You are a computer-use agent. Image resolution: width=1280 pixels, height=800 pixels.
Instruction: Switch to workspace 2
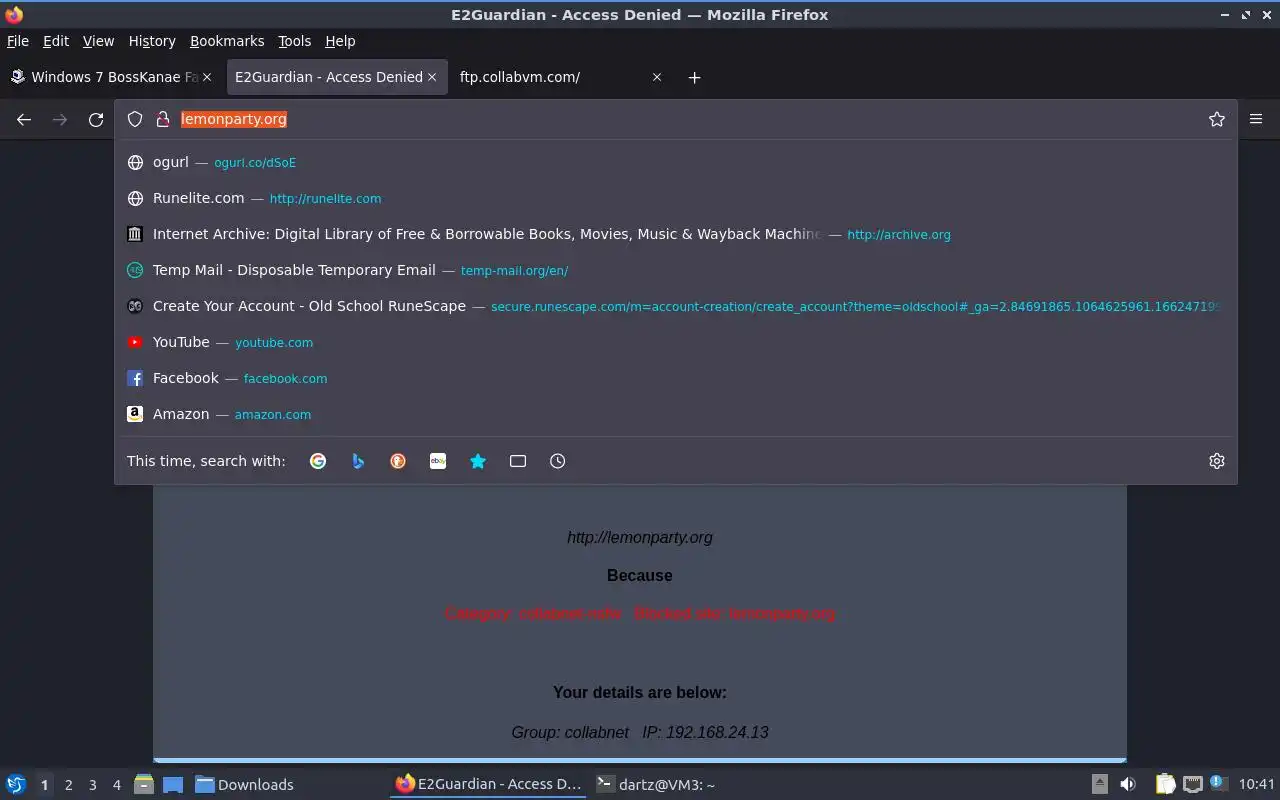coord(68,785)
